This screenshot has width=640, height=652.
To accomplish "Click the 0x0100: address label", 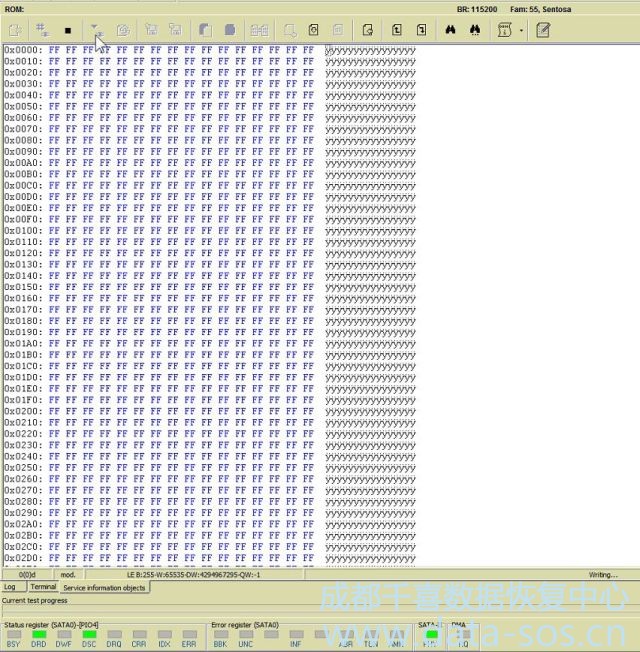I will (23, 231).
